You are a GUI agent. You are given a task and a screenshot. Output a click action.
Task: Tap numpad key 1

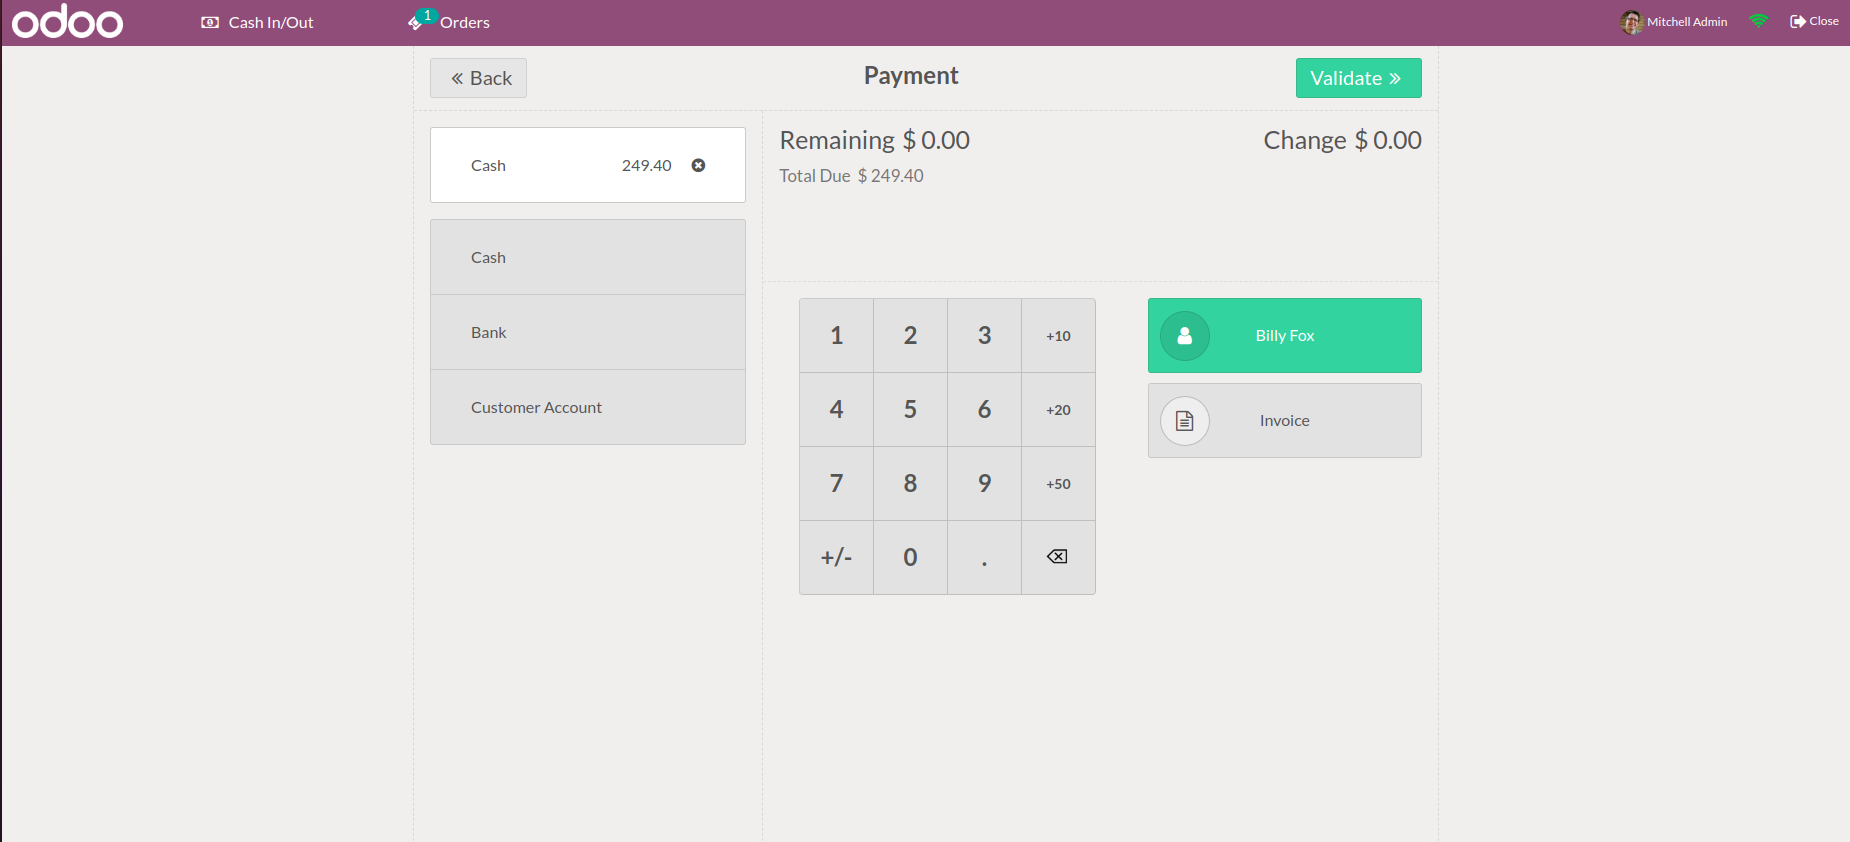(x=836, y=336)
